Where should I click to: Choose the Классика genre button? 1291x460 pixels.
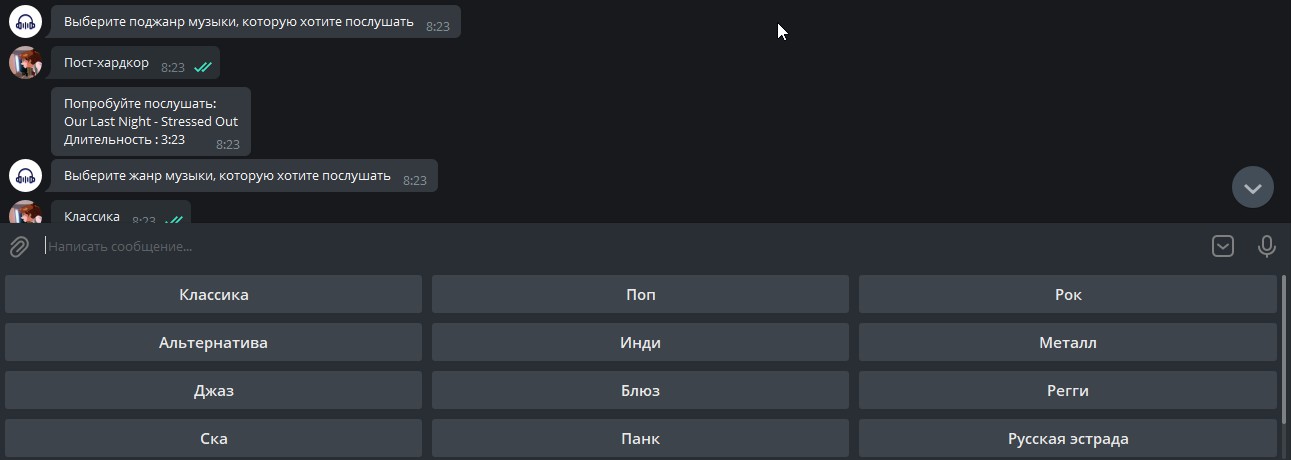pos(213,295)
